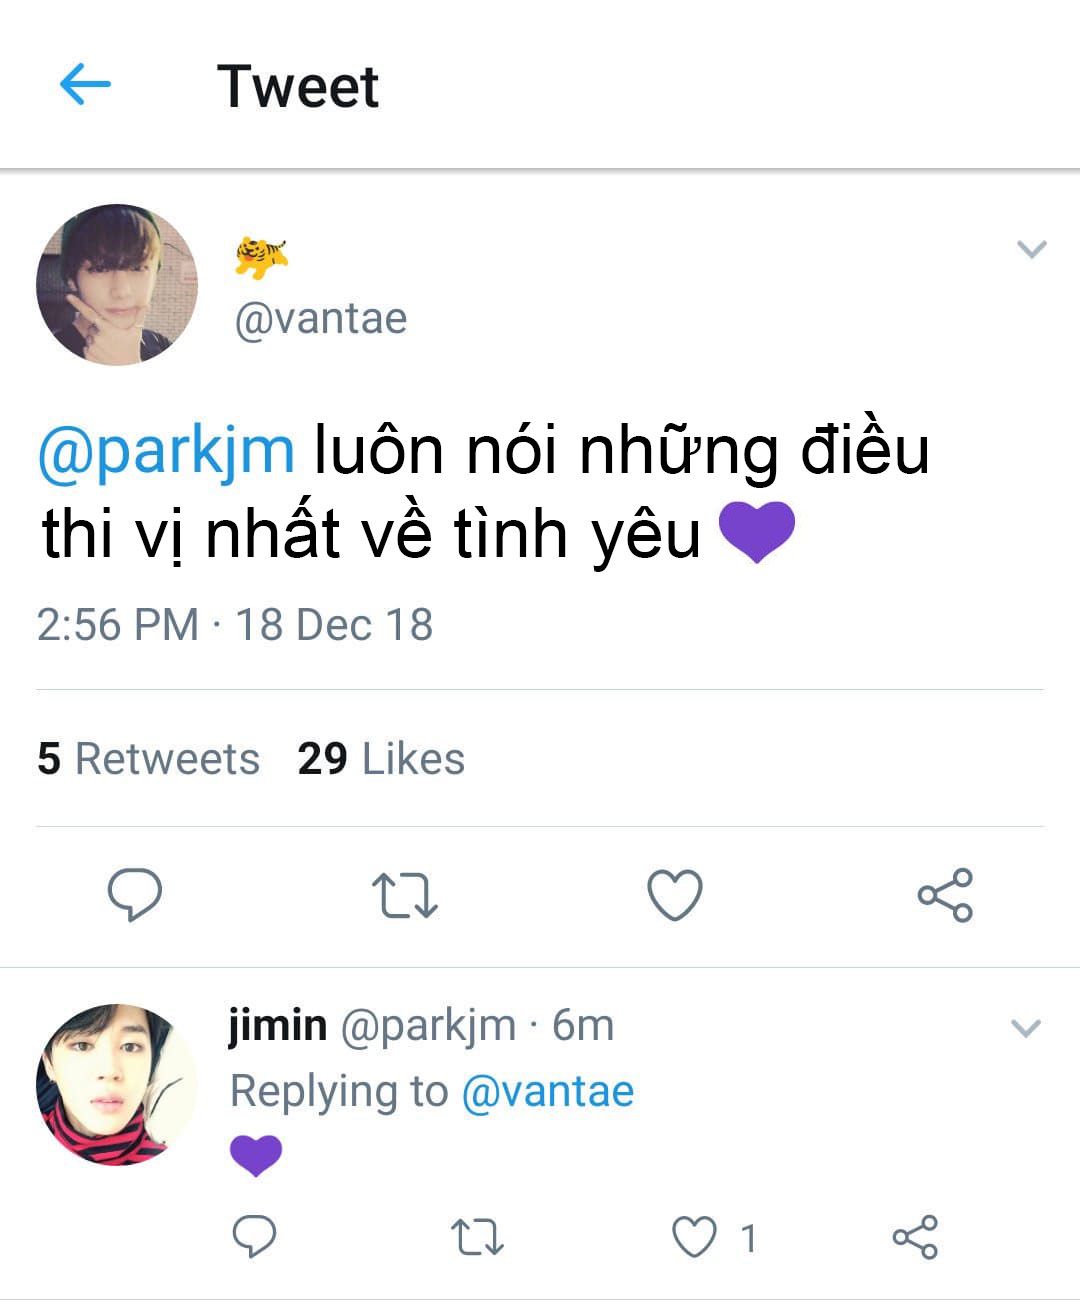
Task: Tap the 2:56 PM · 18 Dec 18 timestamp
Action: (235, 625)
